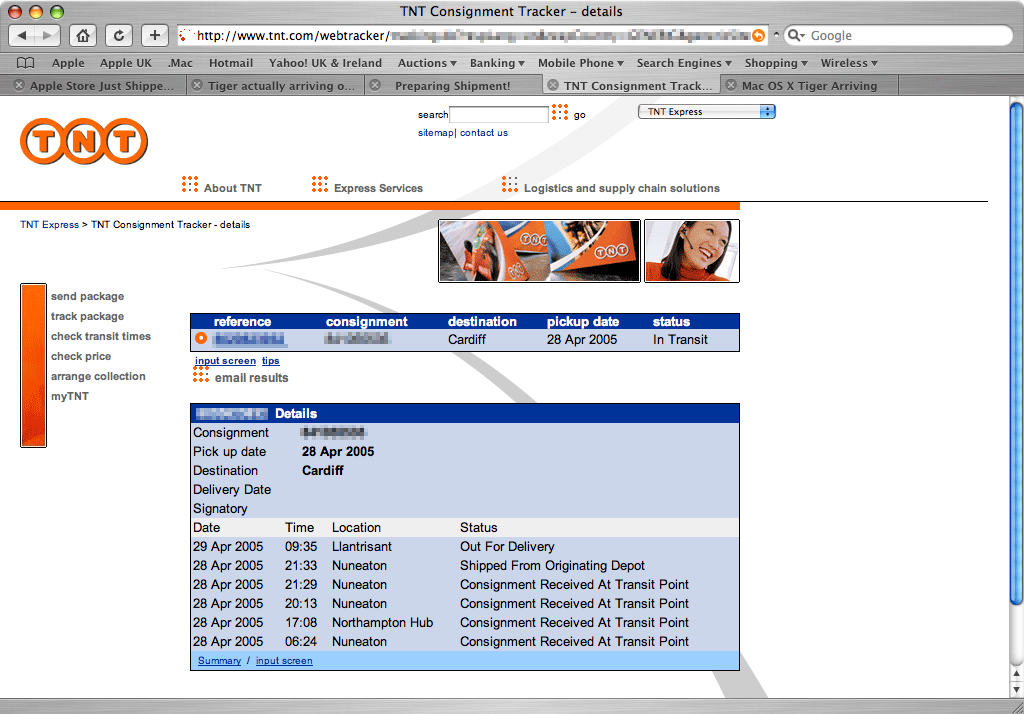Expand the Auctions bookmarks menu
1024x714 pixels.
click(427, 63)
